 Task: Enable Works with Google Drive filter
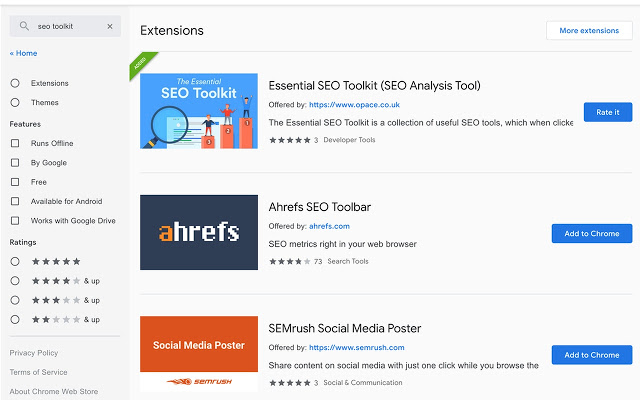click(15, 220)
